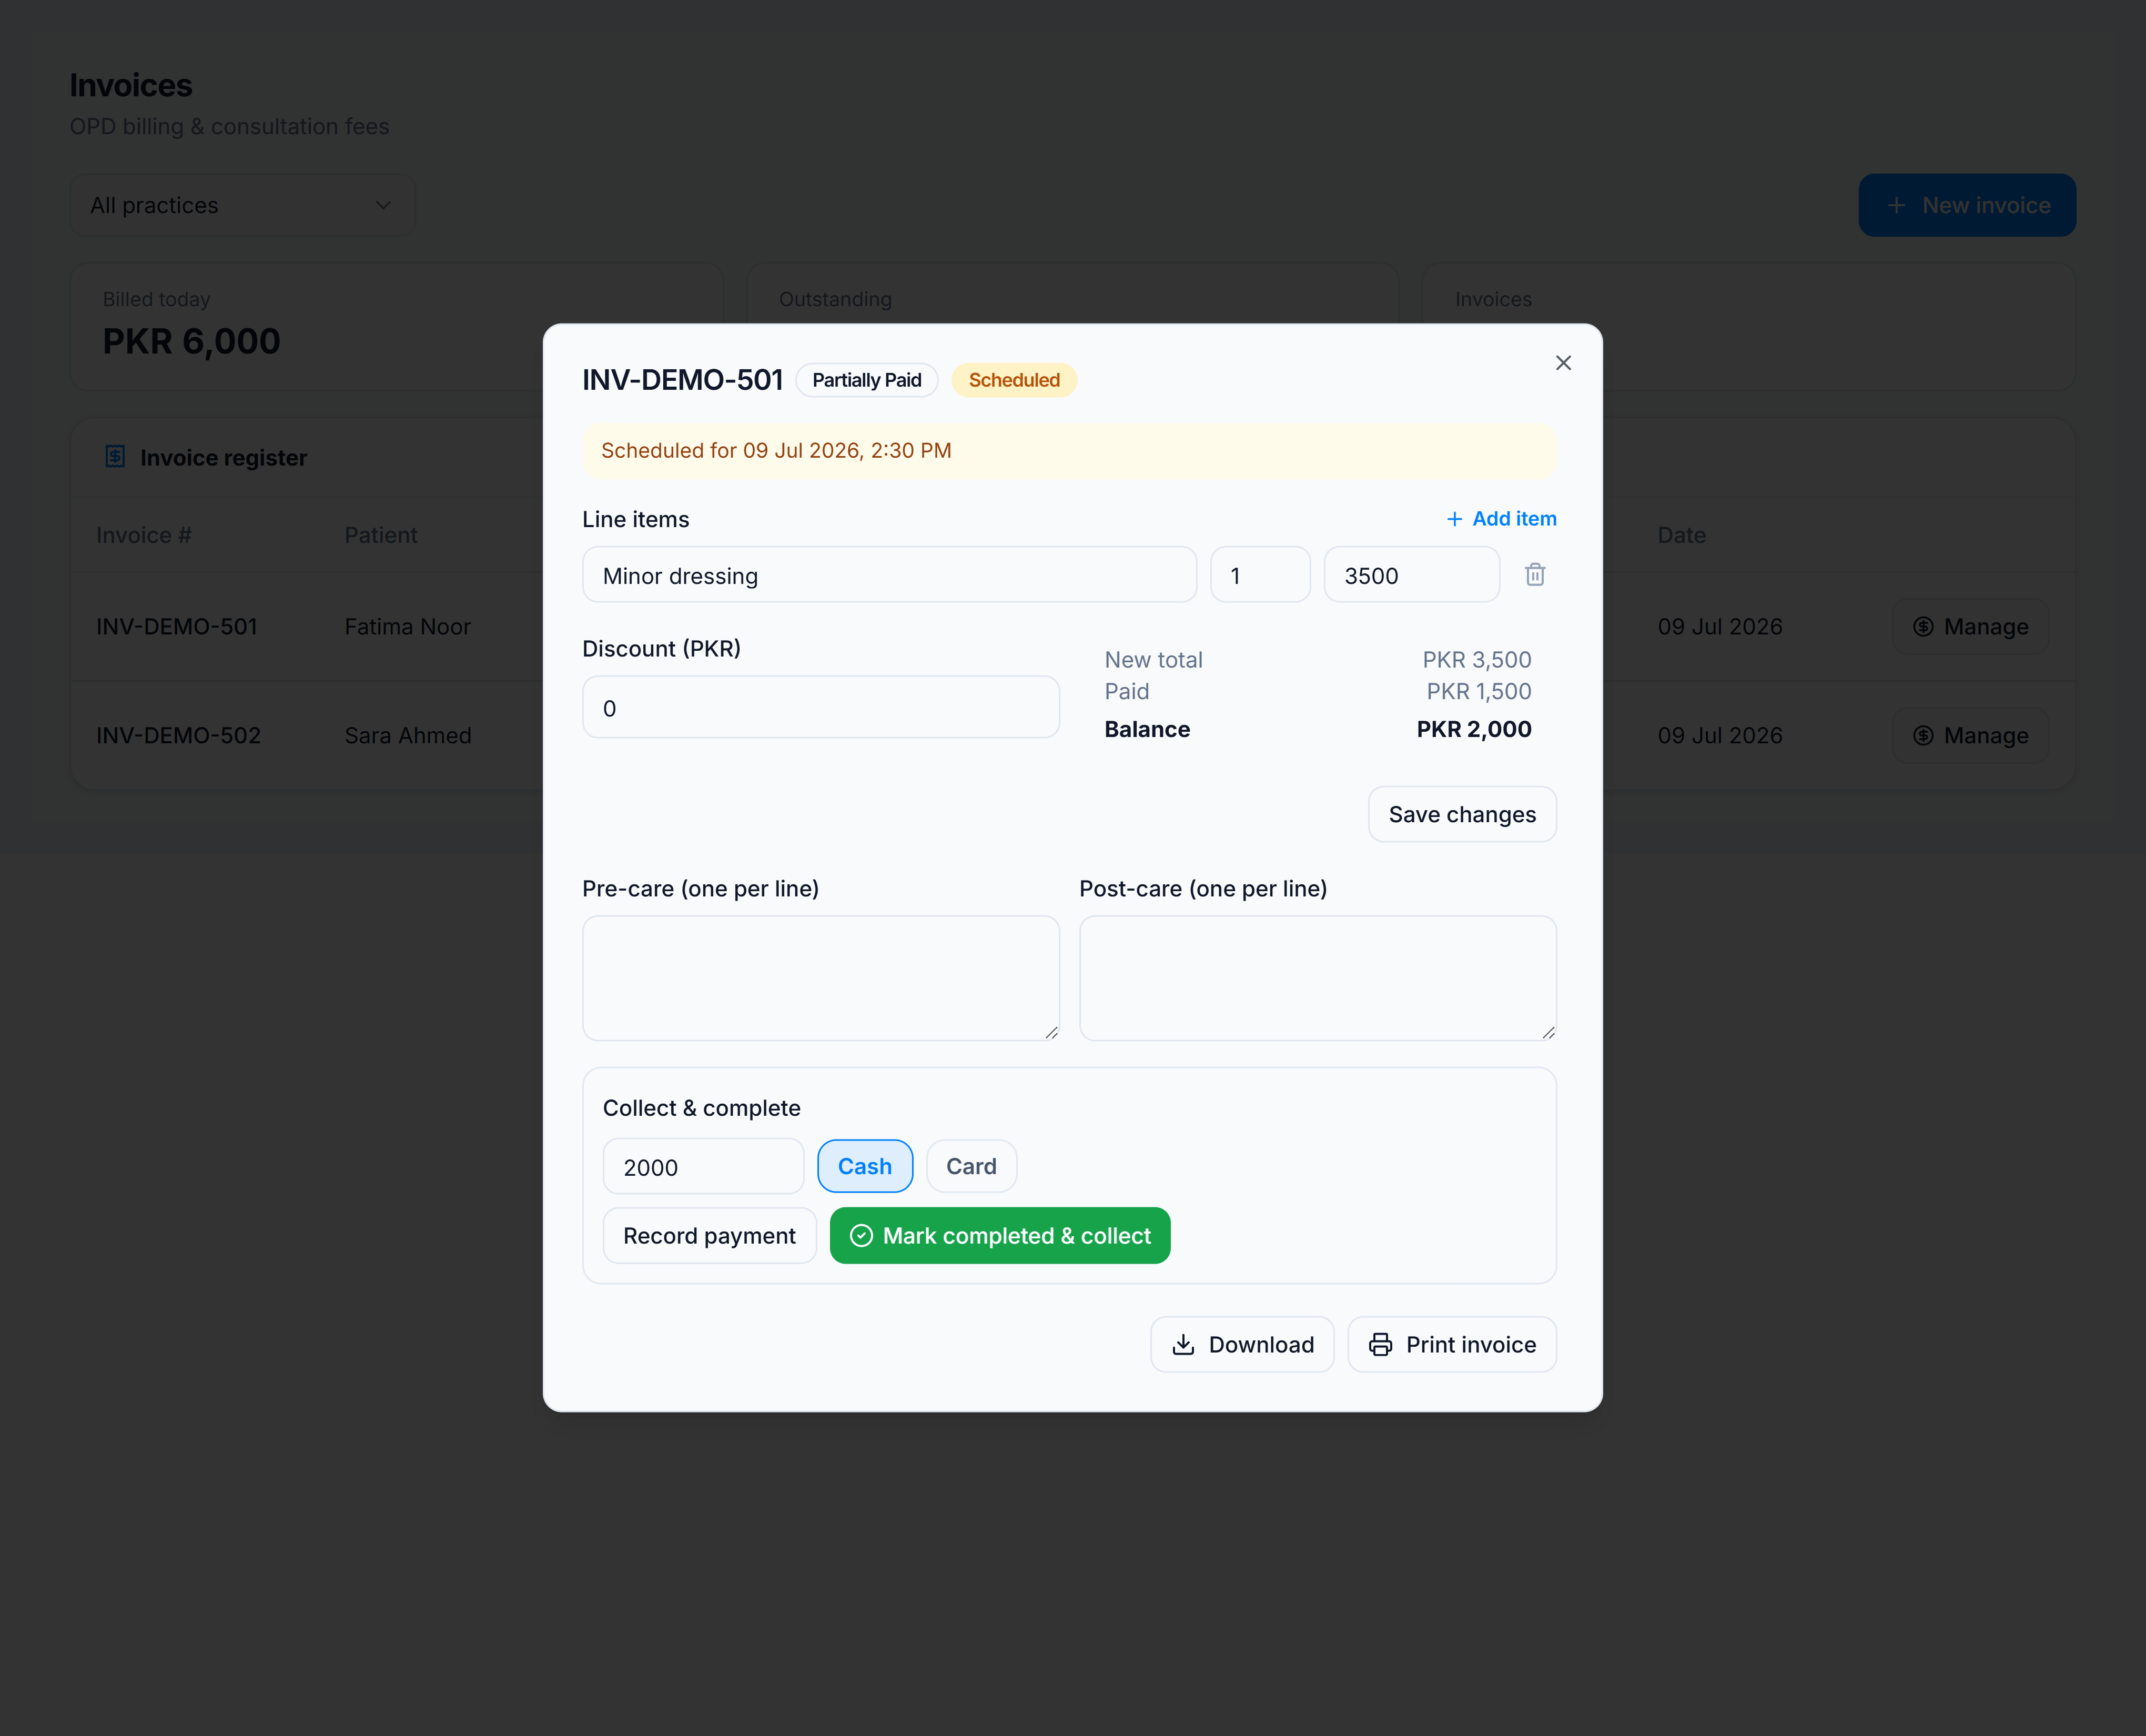The height and width of the screenshot is (1736, 2146).
Task: Click the Post-care text area
Action: [1318, 978]
